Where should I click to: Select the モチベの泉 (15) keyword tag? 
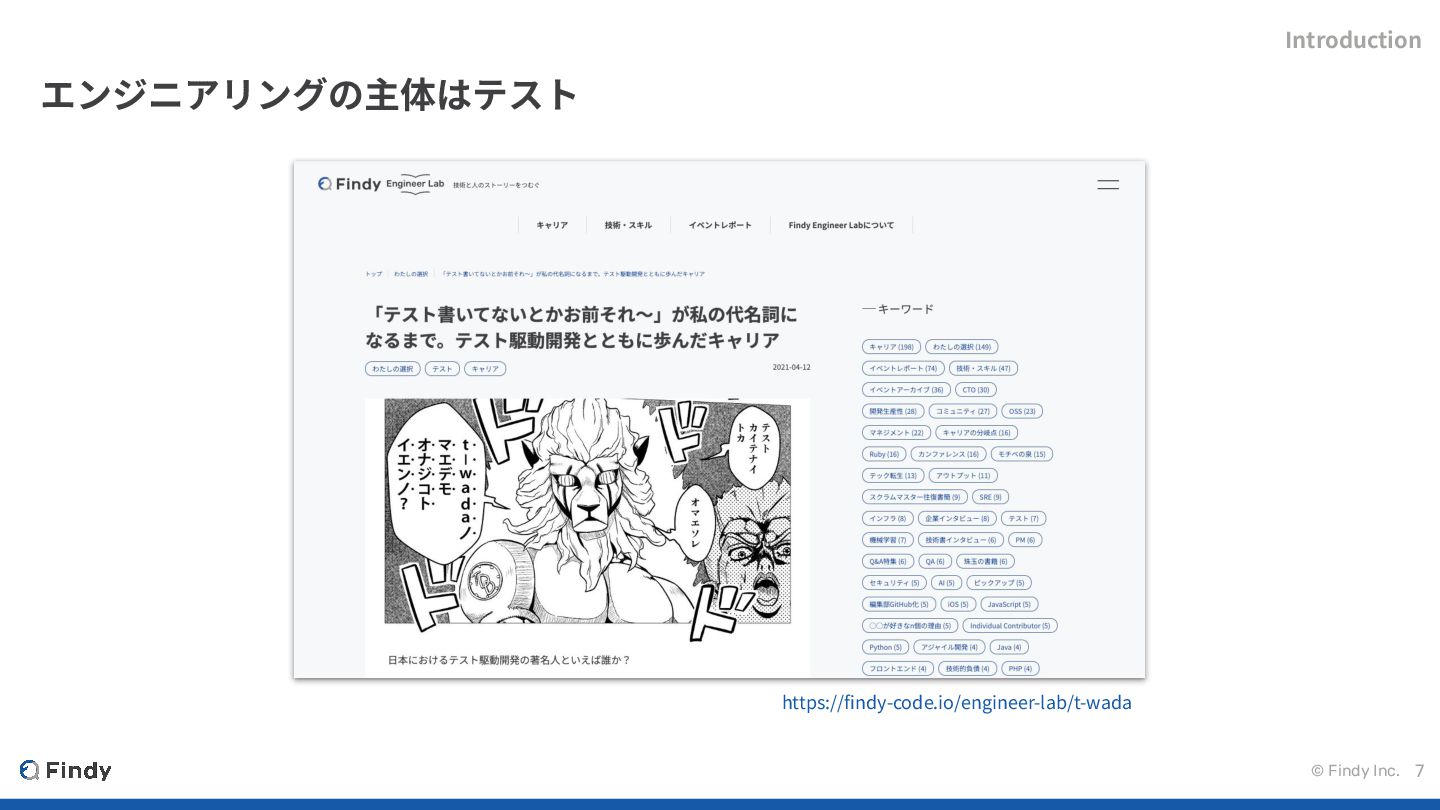[x=1022, y=454]
